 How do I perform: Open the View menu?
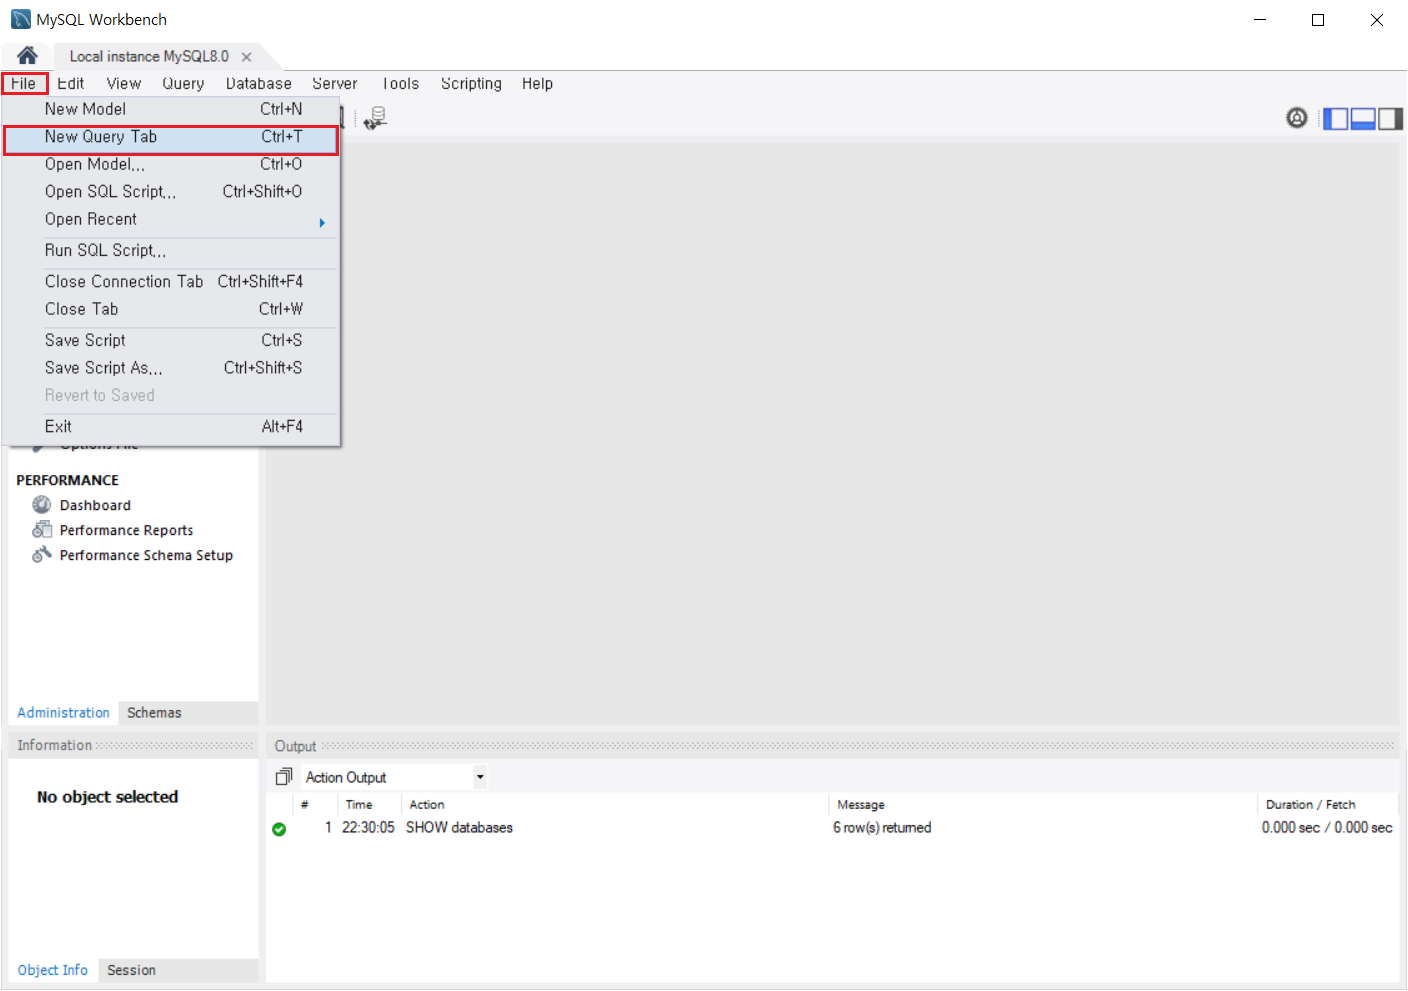(124, 84)
